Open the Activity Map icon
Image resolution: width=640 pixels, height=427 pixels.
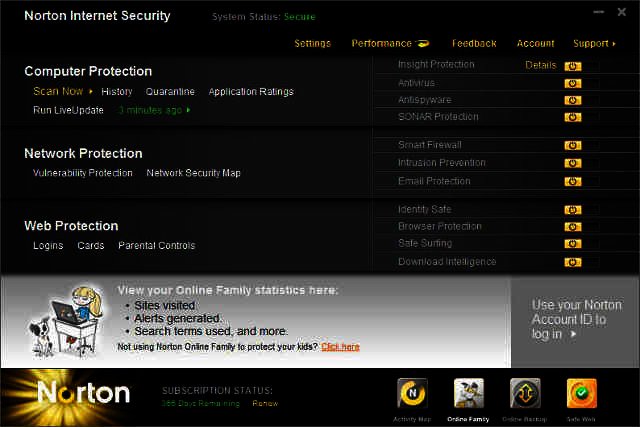click(412, 393)
